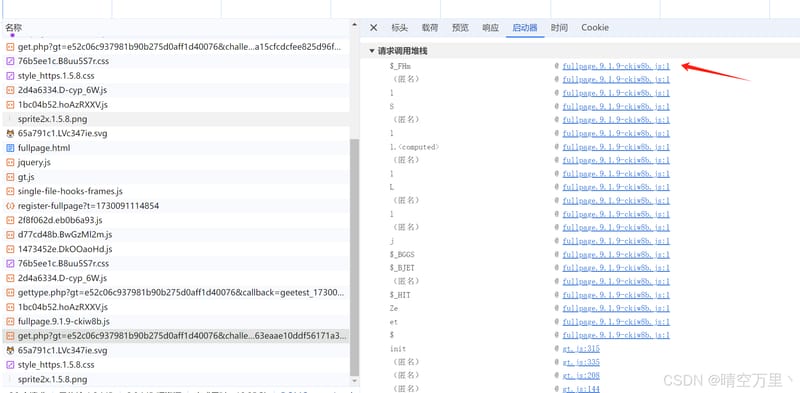Viewport: 800px width, 393px height.
Task: Open the source link for l.<computed>
Action: [x=616, y=147]
